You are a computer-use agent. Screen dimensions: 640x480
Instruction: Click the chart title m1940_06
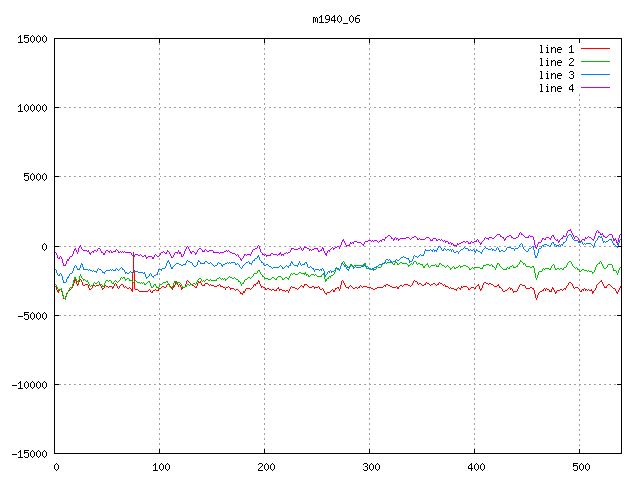click(x=336, y=19)
